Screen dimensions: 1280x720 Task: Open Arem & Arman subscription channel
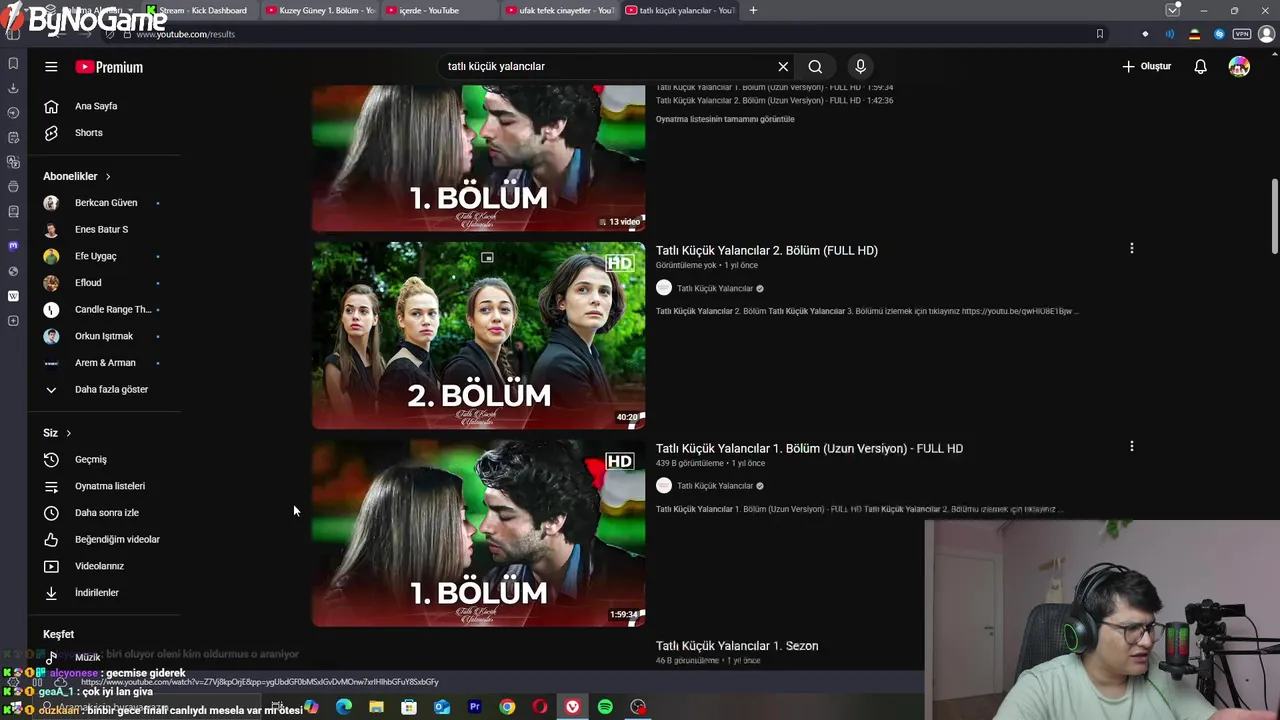pyautogui.click(x=105, y=363)
